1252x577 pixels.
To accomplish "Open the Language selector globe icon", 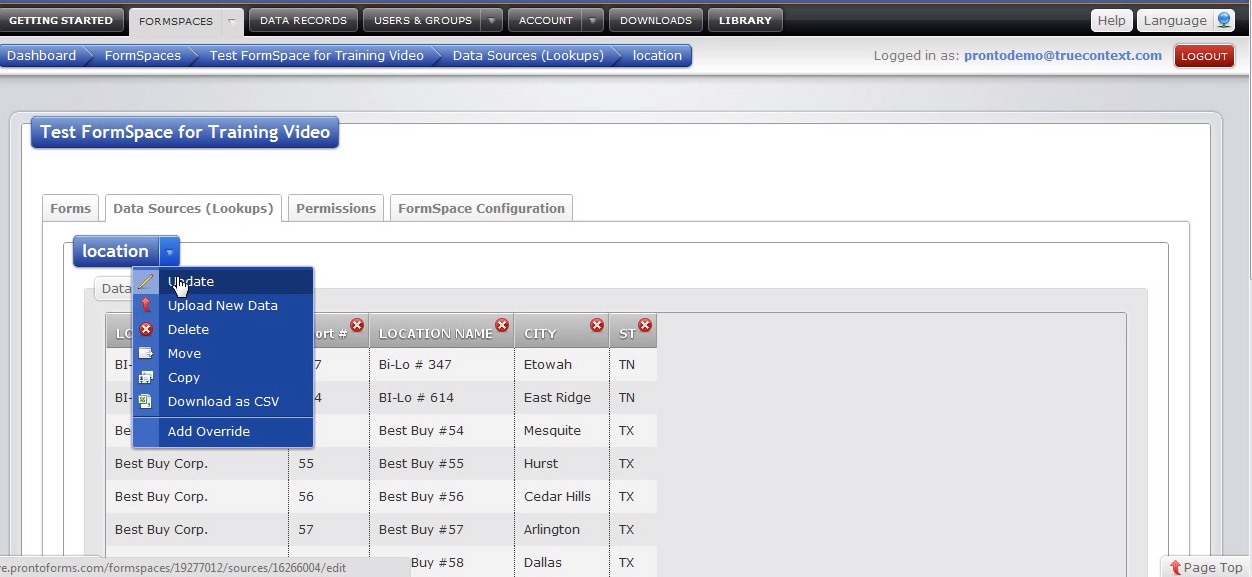I will tap(1224, 20).
